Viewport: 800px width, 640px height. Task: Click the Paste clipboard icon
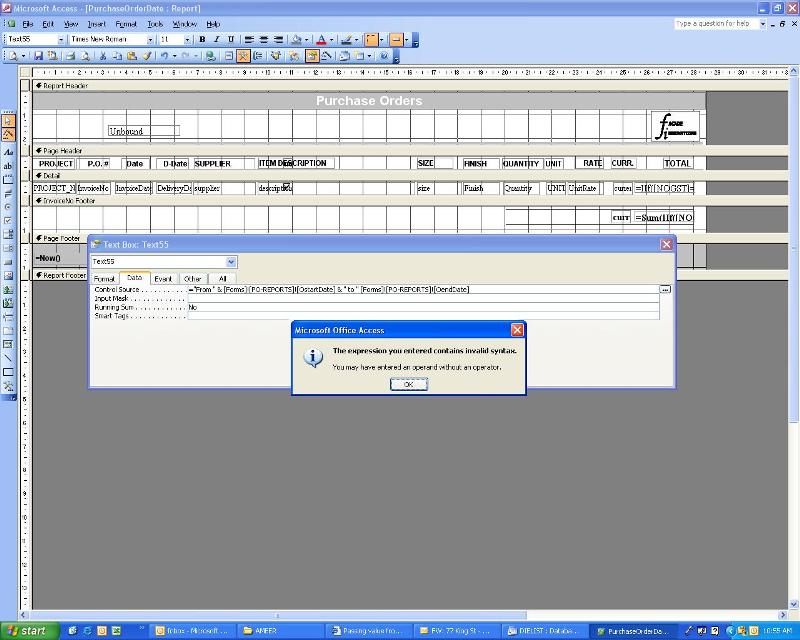pos(132,56)
